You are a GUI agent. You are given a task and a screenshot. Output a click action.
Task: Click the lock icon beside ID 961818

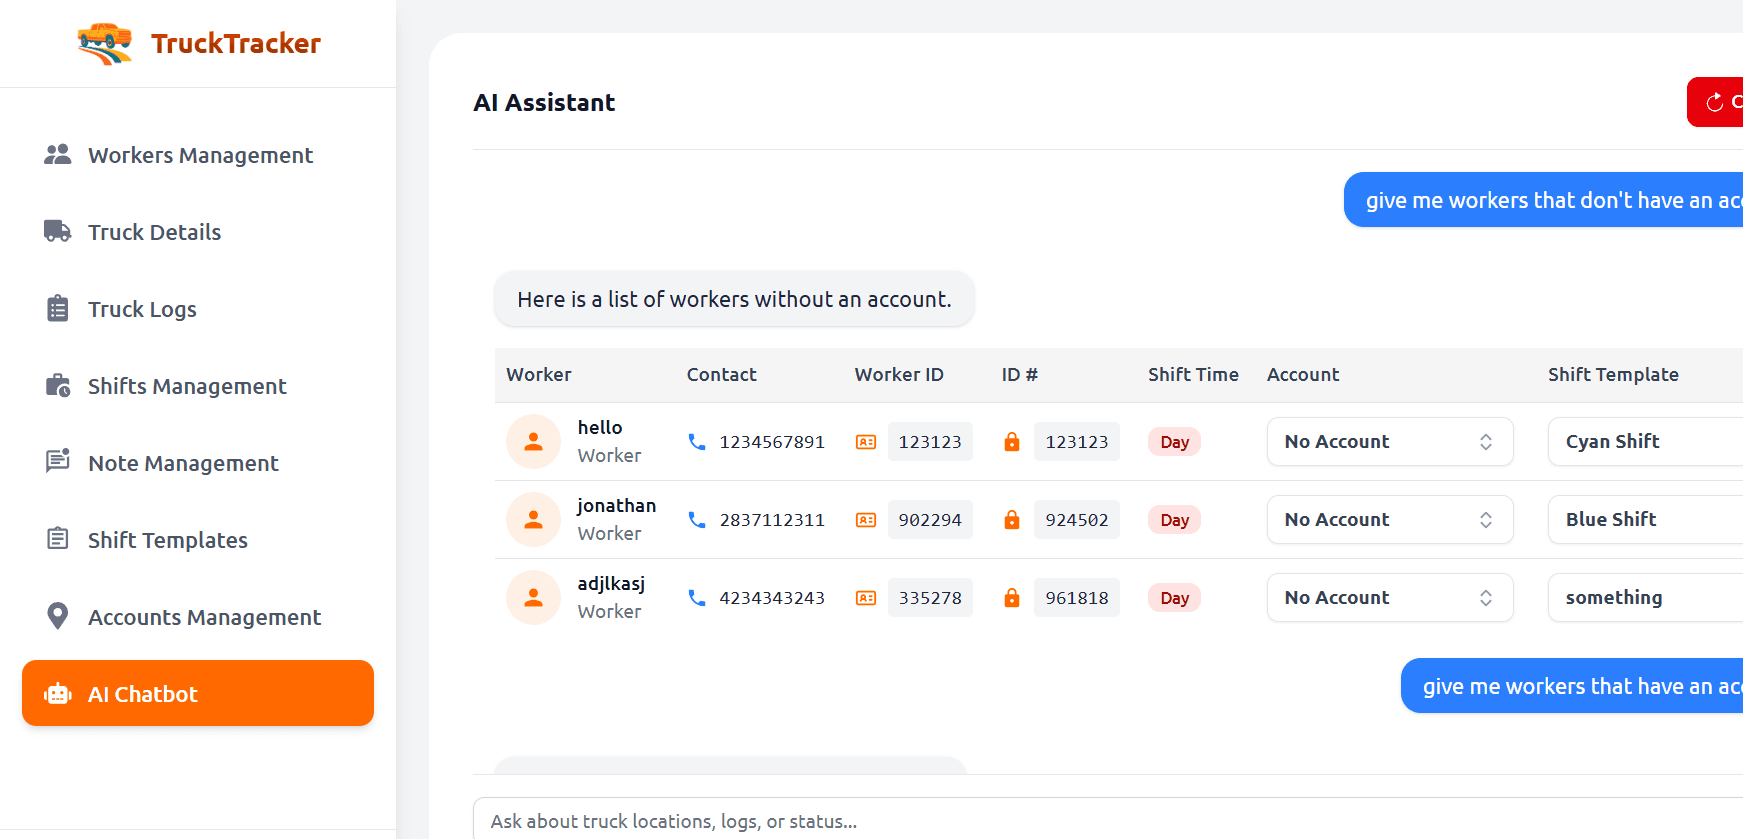(1012, 598)
